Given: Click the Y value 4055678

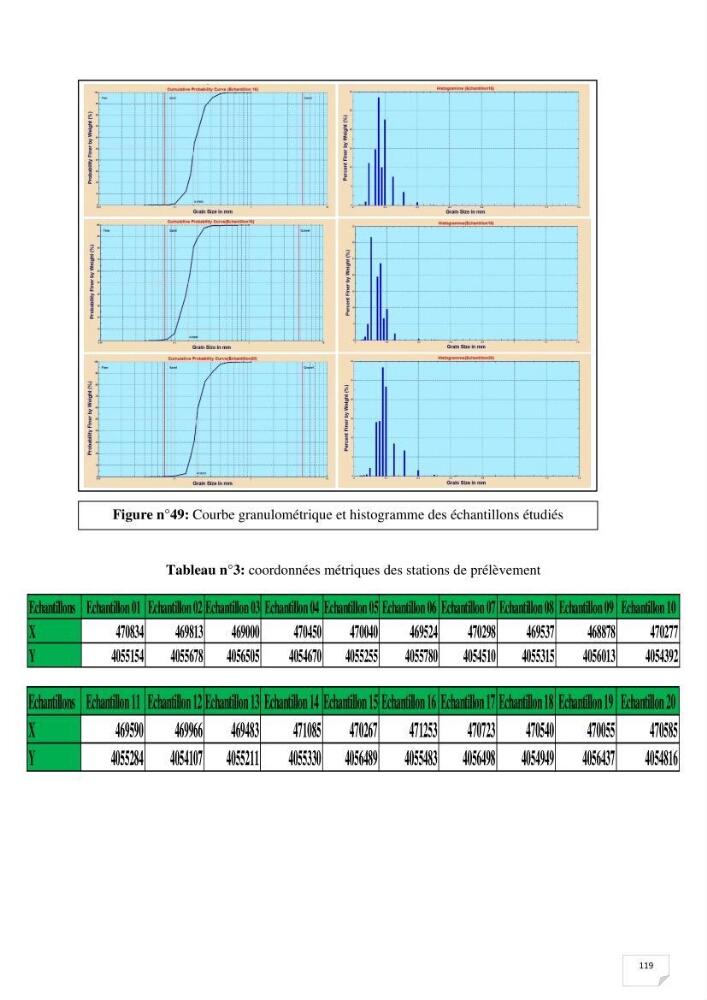Looking at the screenshot, I should (x=187, y=656).
